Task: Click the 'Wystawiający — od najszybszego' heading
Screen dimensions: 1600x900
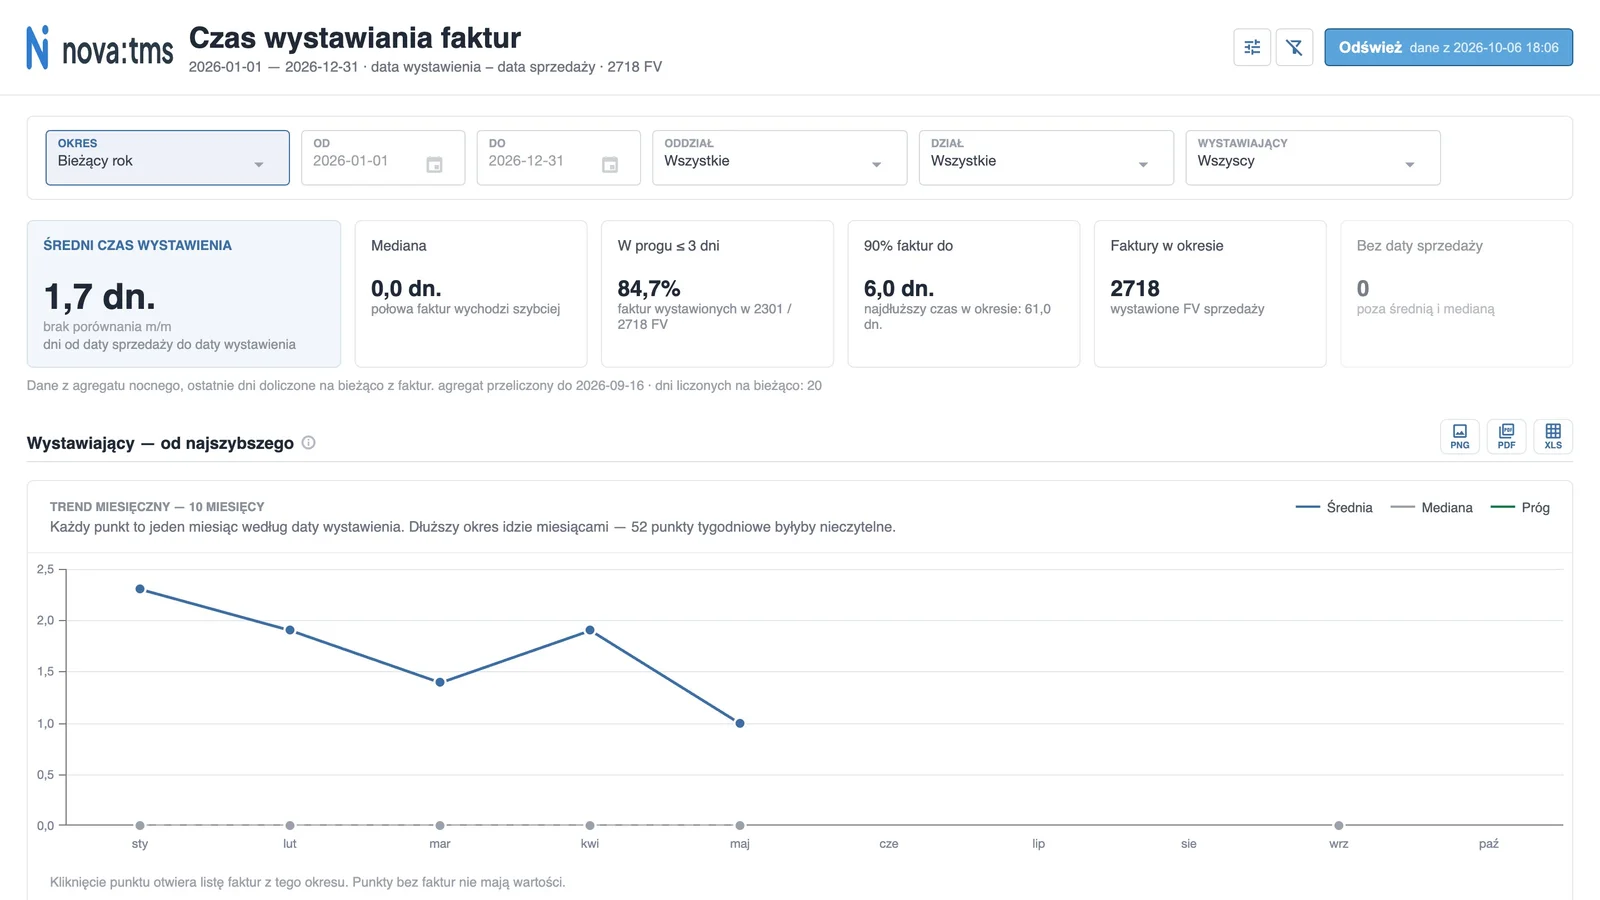Action: click(x=160, y=443)
